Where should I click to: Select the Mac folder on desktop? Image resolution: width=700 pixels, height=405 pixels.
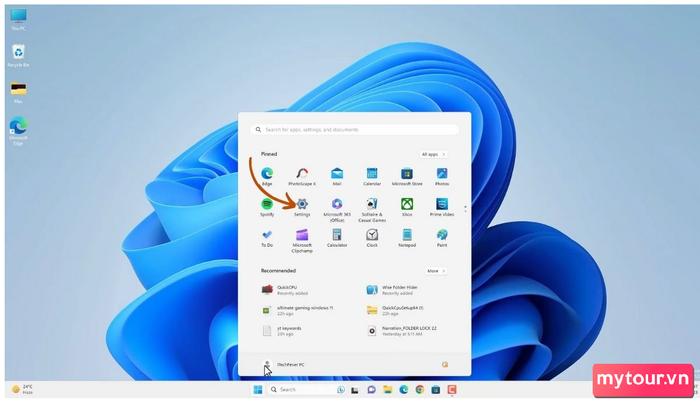18,92
